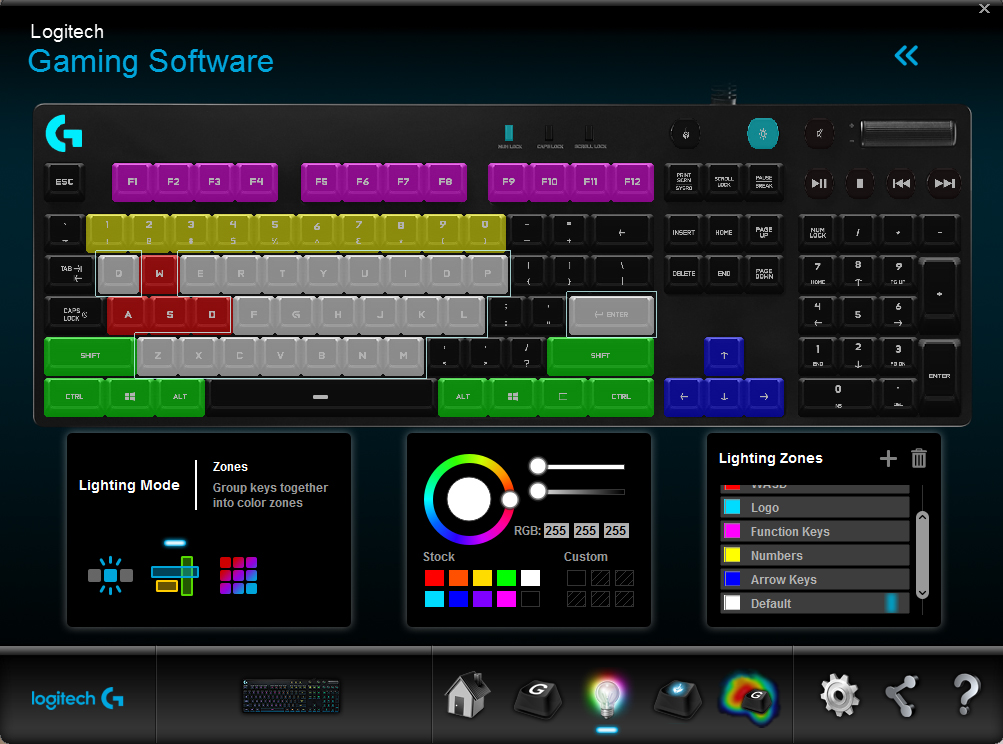1003x744 pixels.
Task: Click the left green SHIFT key
Action: coord(90,355)
